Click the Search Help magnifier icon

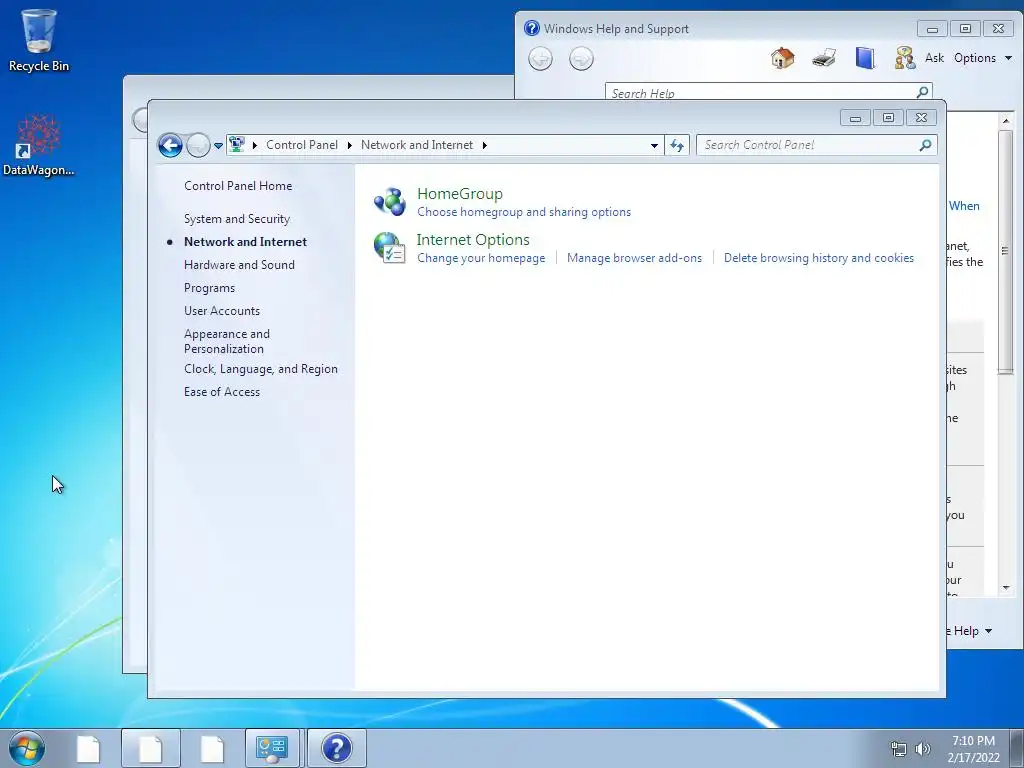[922, 92]
